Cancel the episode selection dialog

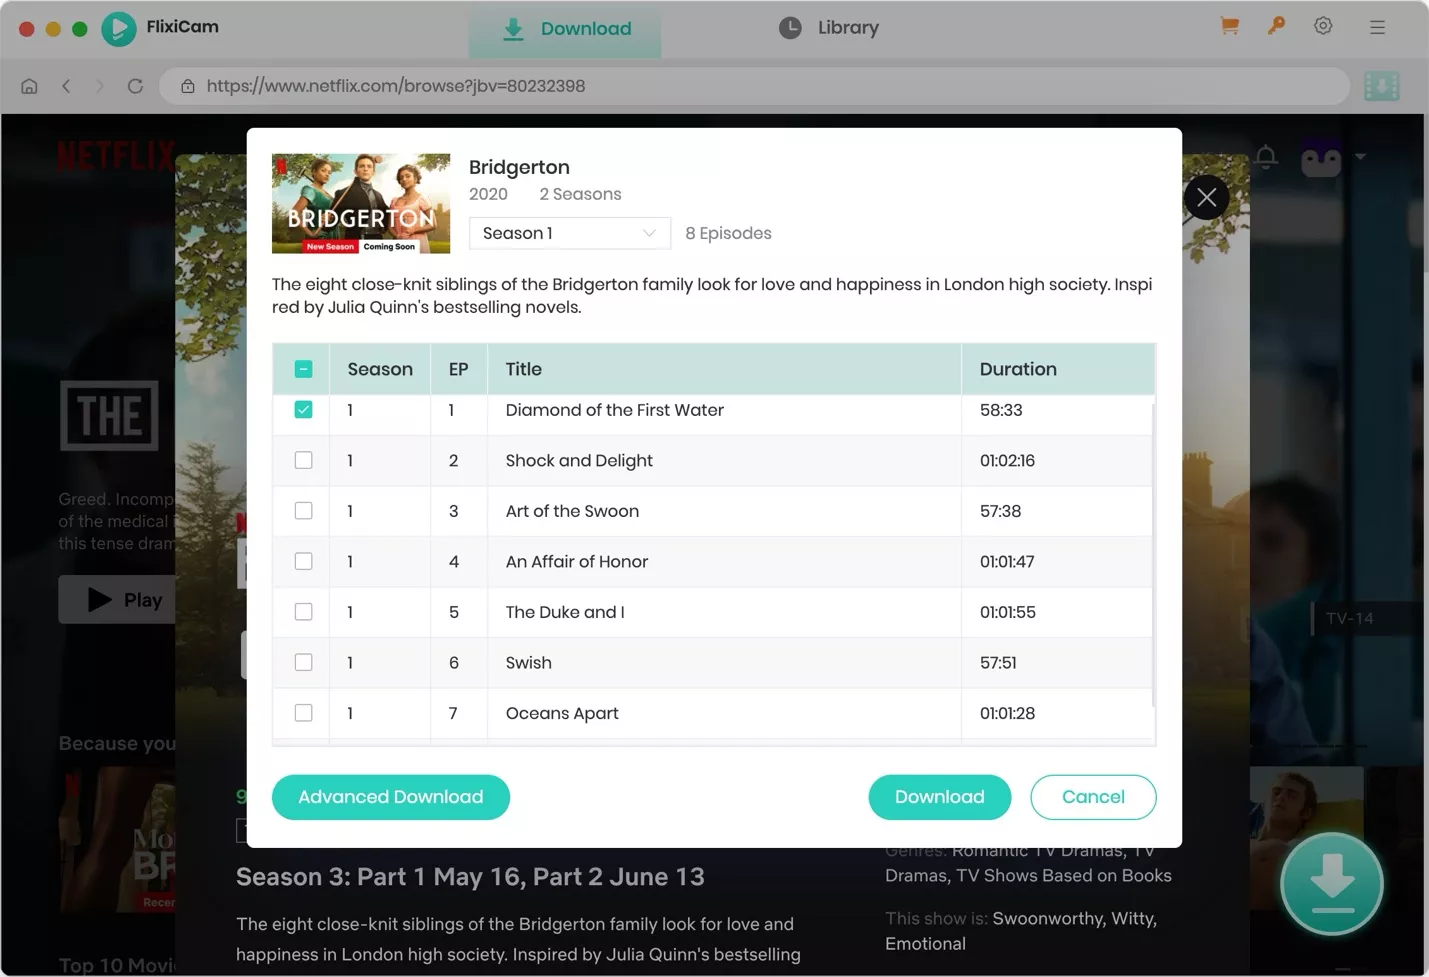[1092, 797]
